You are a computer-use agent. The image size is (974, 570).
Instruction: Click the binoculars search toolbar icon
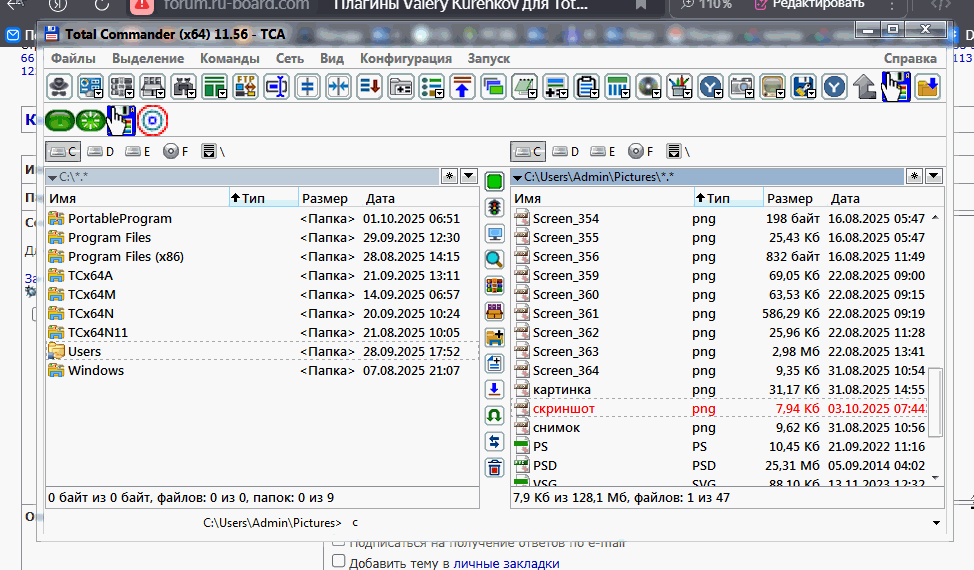(185, 86)
